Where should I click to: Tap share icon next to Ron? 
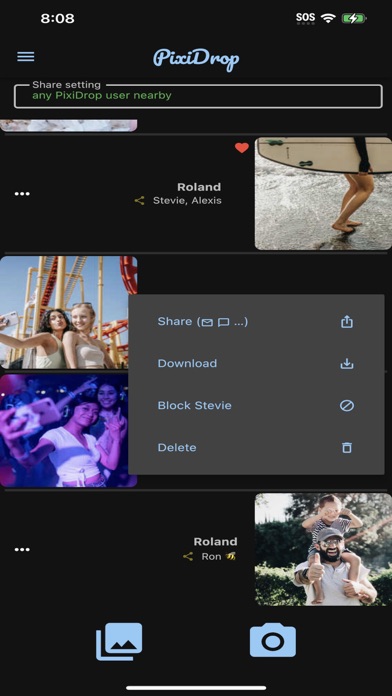pos(188,557)
